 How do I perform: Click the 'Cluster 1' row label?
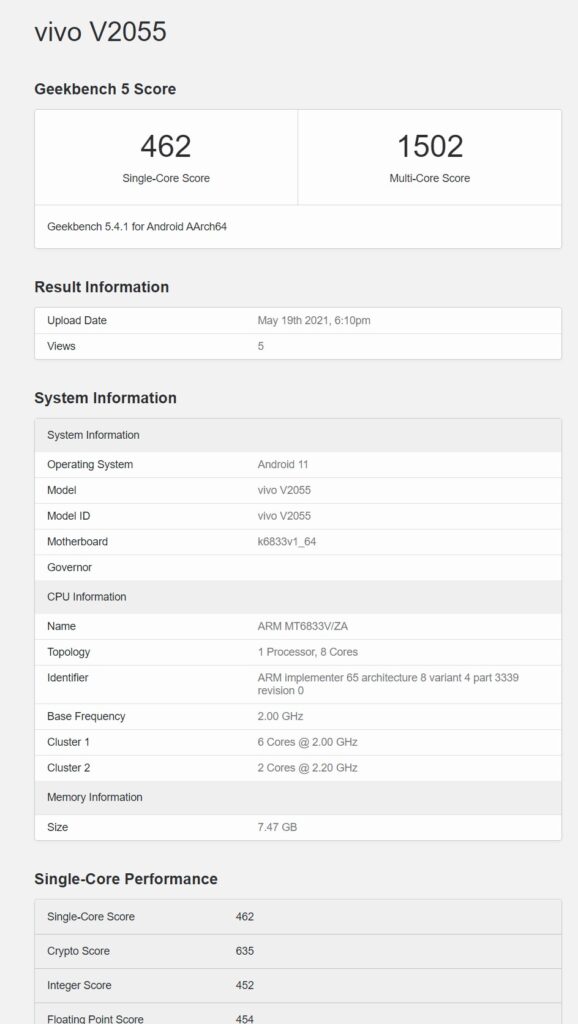(69, 742)
